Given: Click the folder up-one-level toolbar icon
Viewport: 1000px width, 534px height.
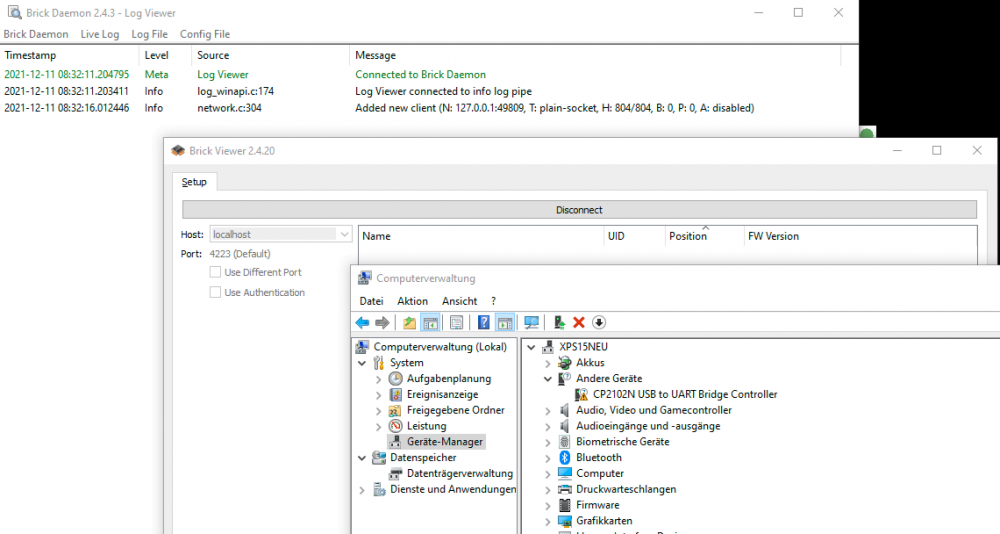Looking at the screenshot, I should [409, 322].
